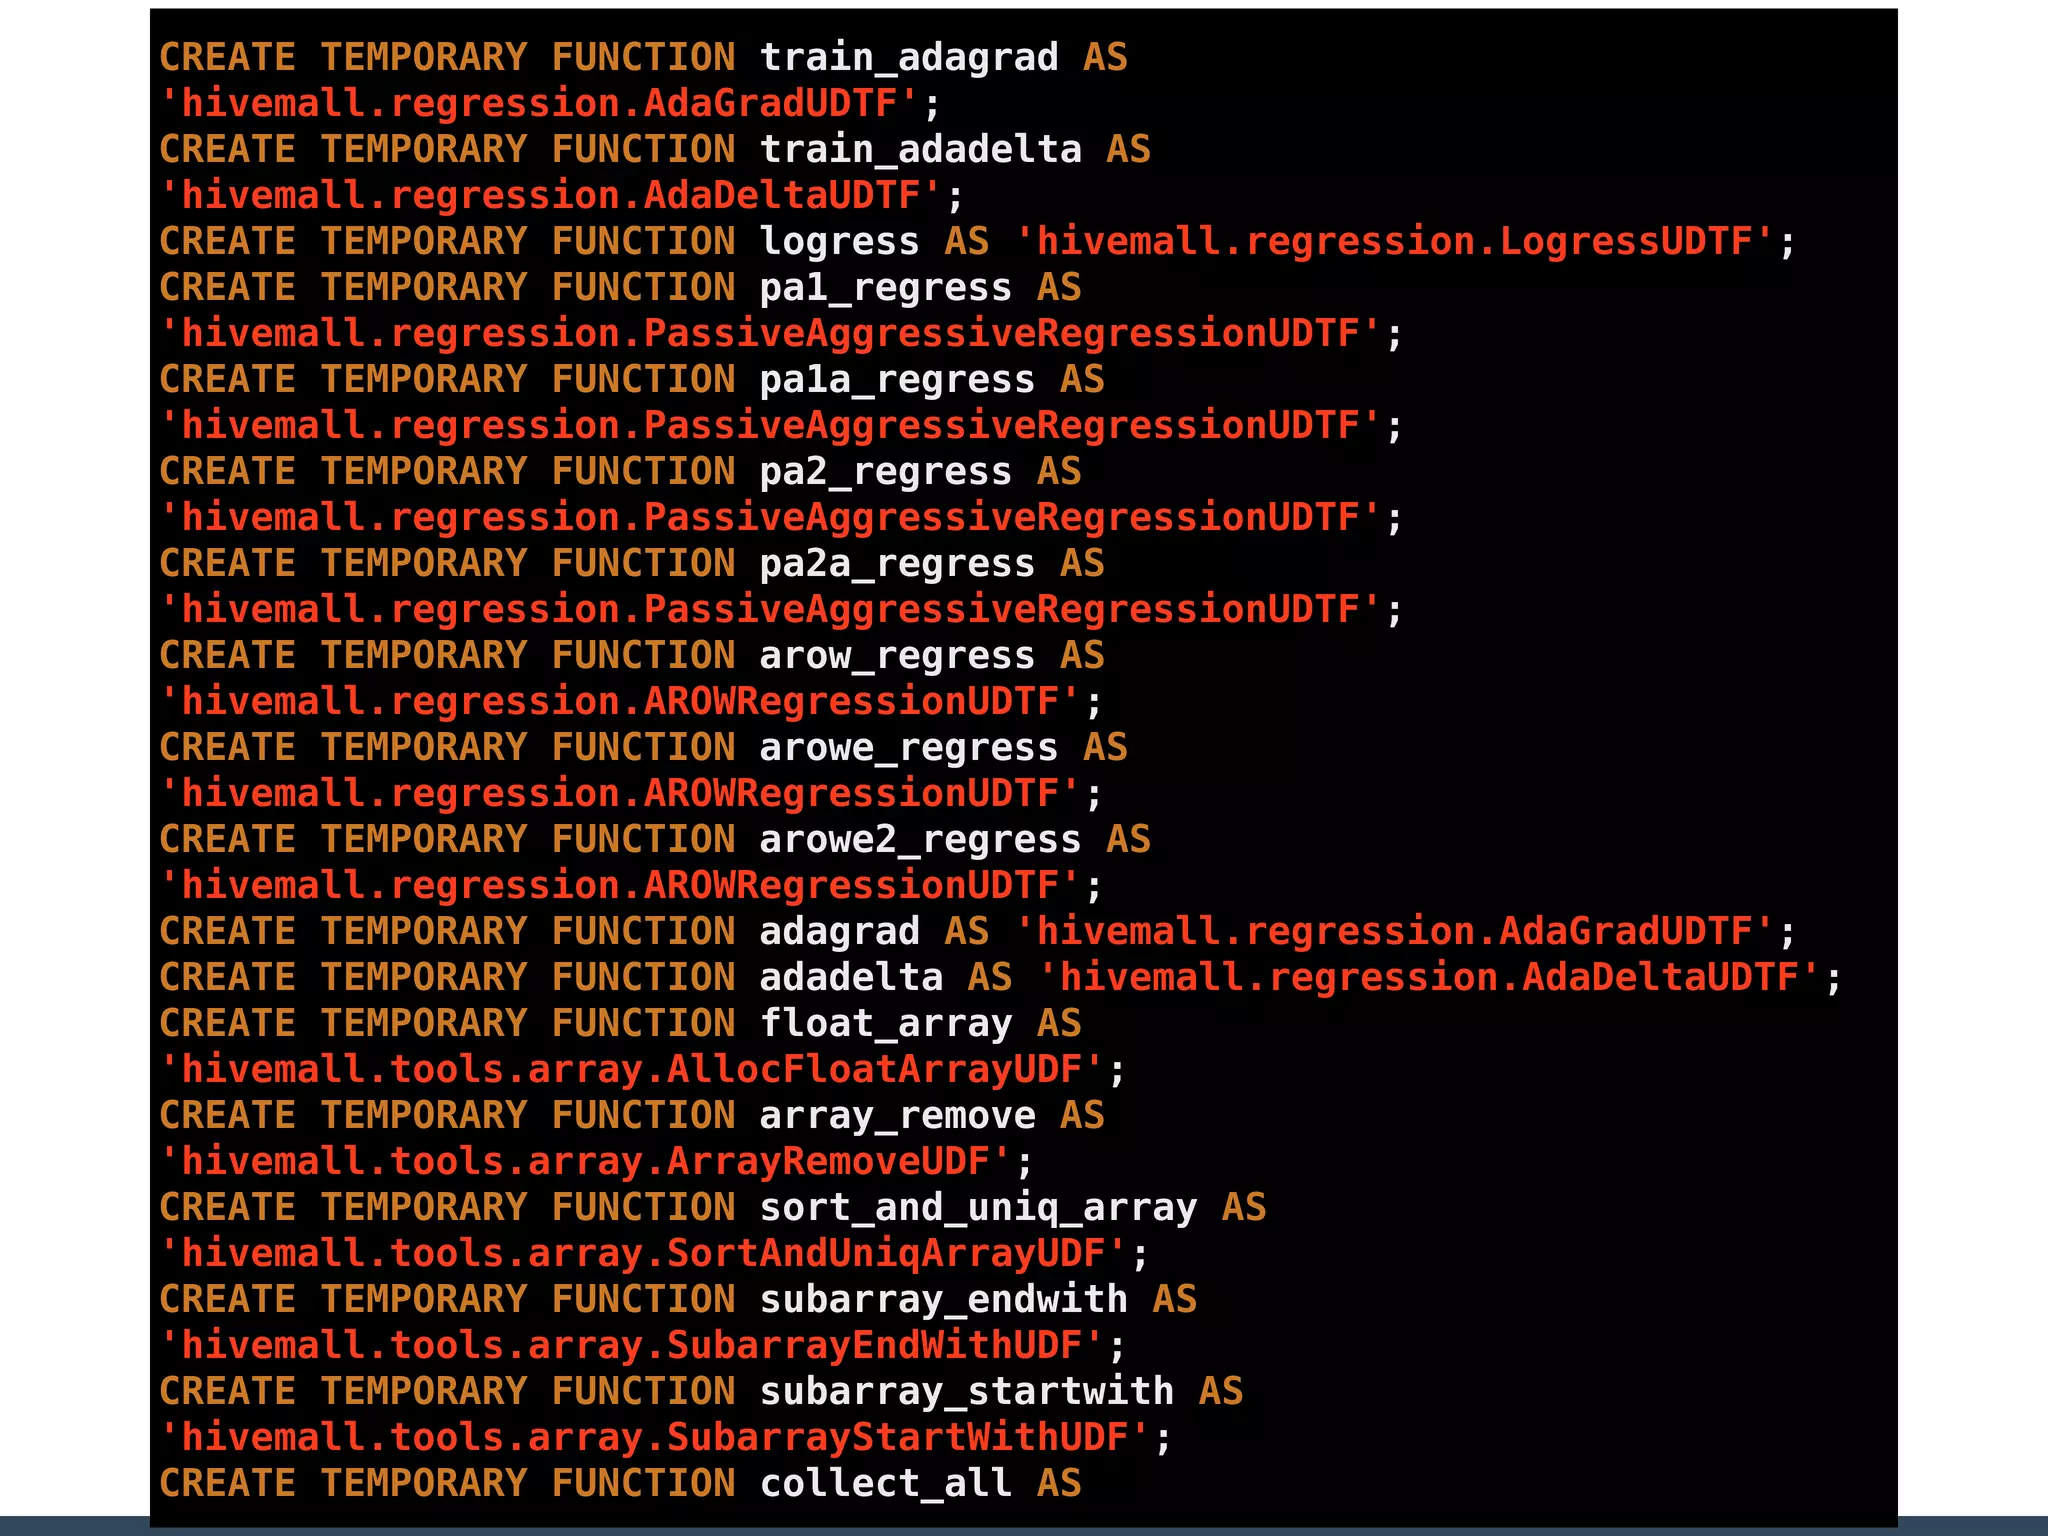Click the string 'hivemall.regression.AdaGradUDTF' on the second line
Viewport: 2048px width, 1536px height.
539,104
